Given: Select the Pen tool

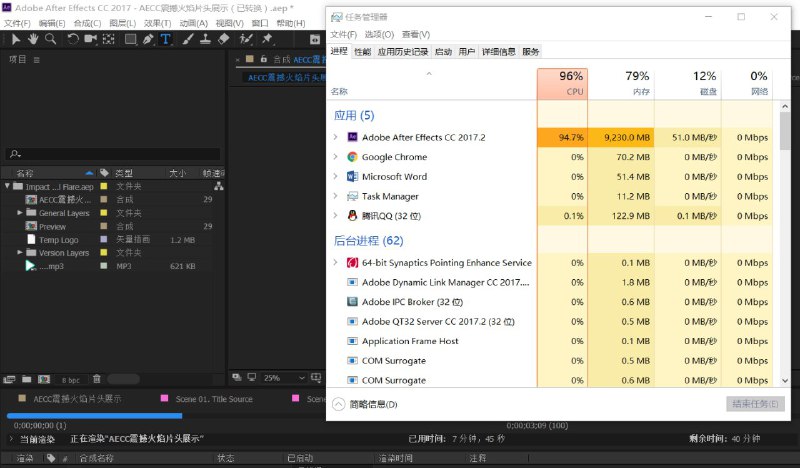Looking at the screenshot, I should click(x=148, y=39).
